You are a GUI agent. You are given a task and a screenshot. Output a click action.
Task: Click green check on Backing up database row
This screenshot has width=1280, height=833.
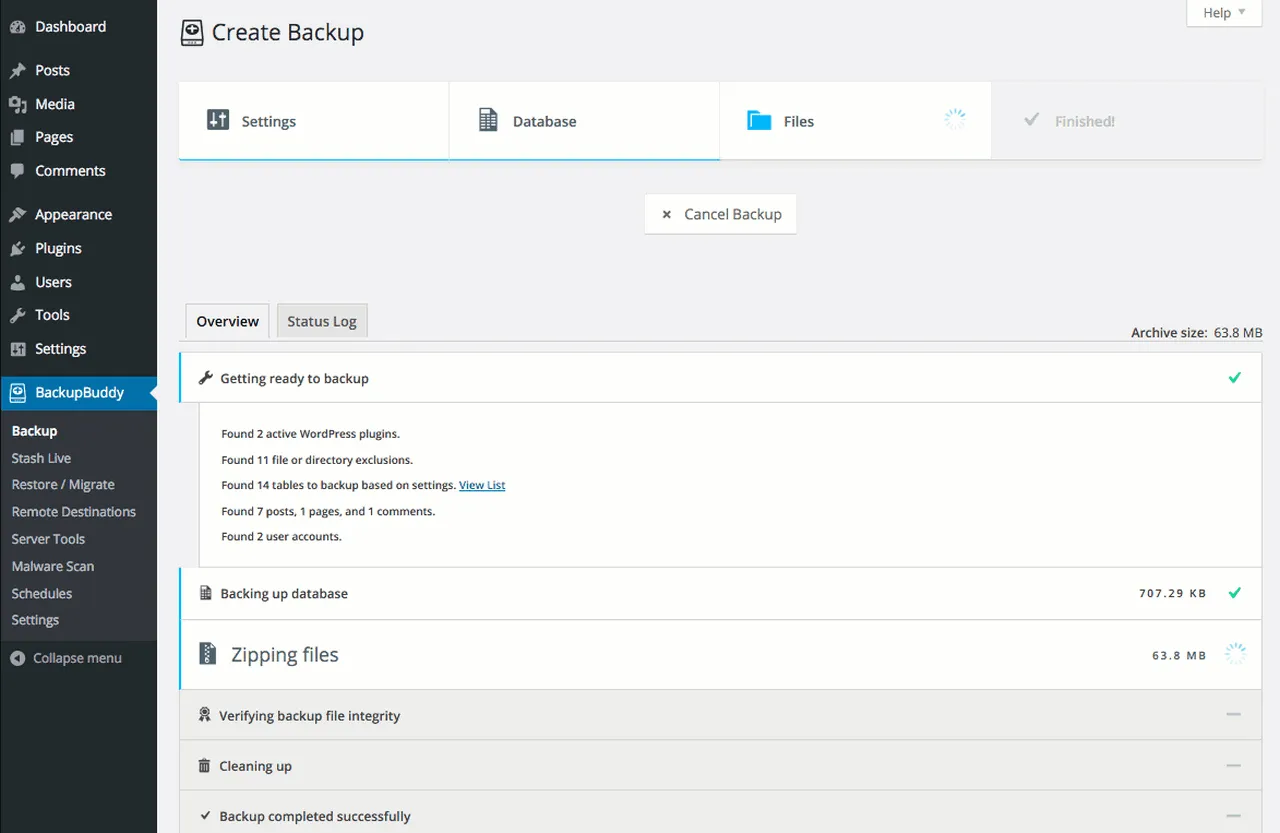coord(1234,593)
